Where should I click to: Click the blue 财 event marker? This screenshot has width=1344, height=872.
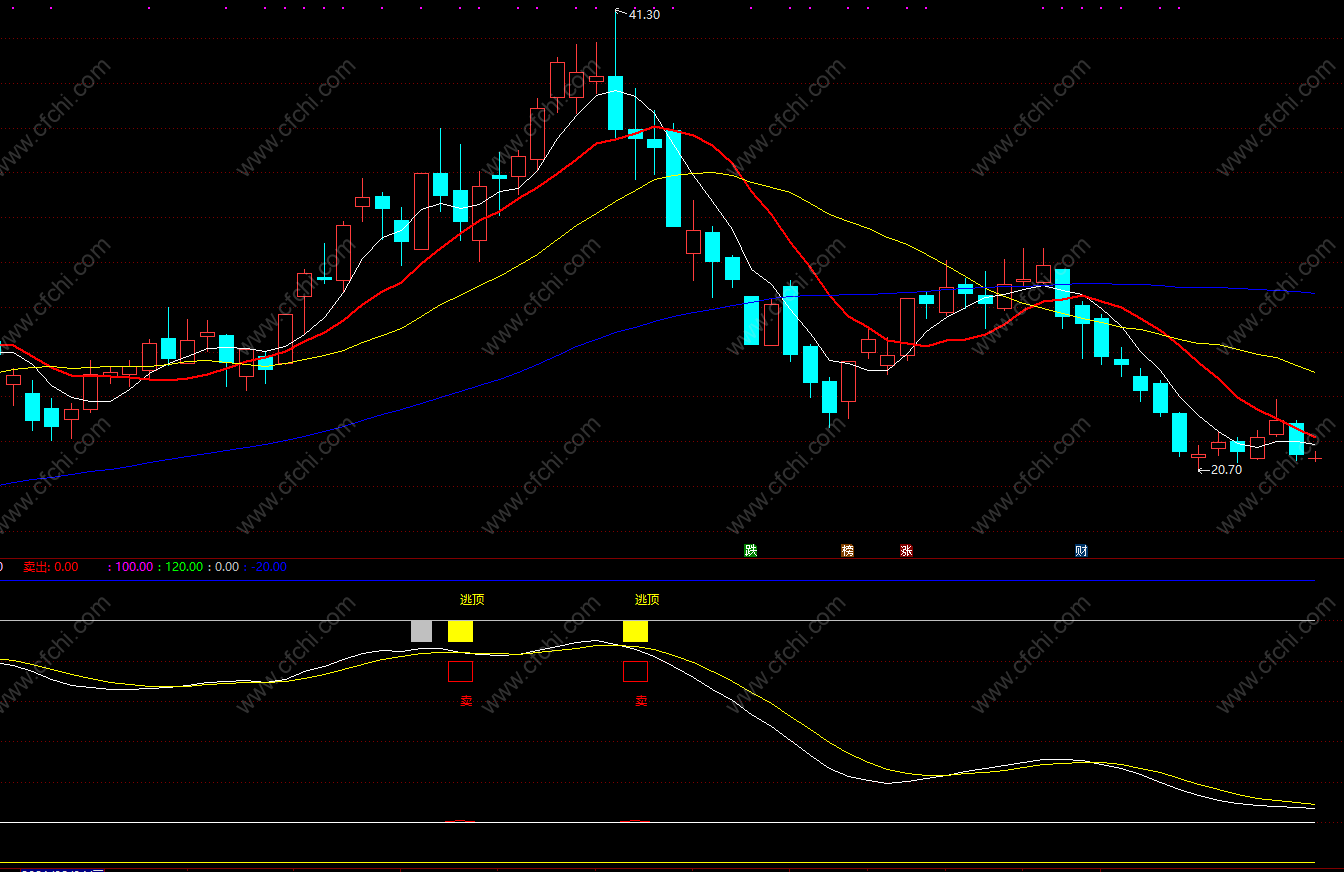pos(1081,550)
